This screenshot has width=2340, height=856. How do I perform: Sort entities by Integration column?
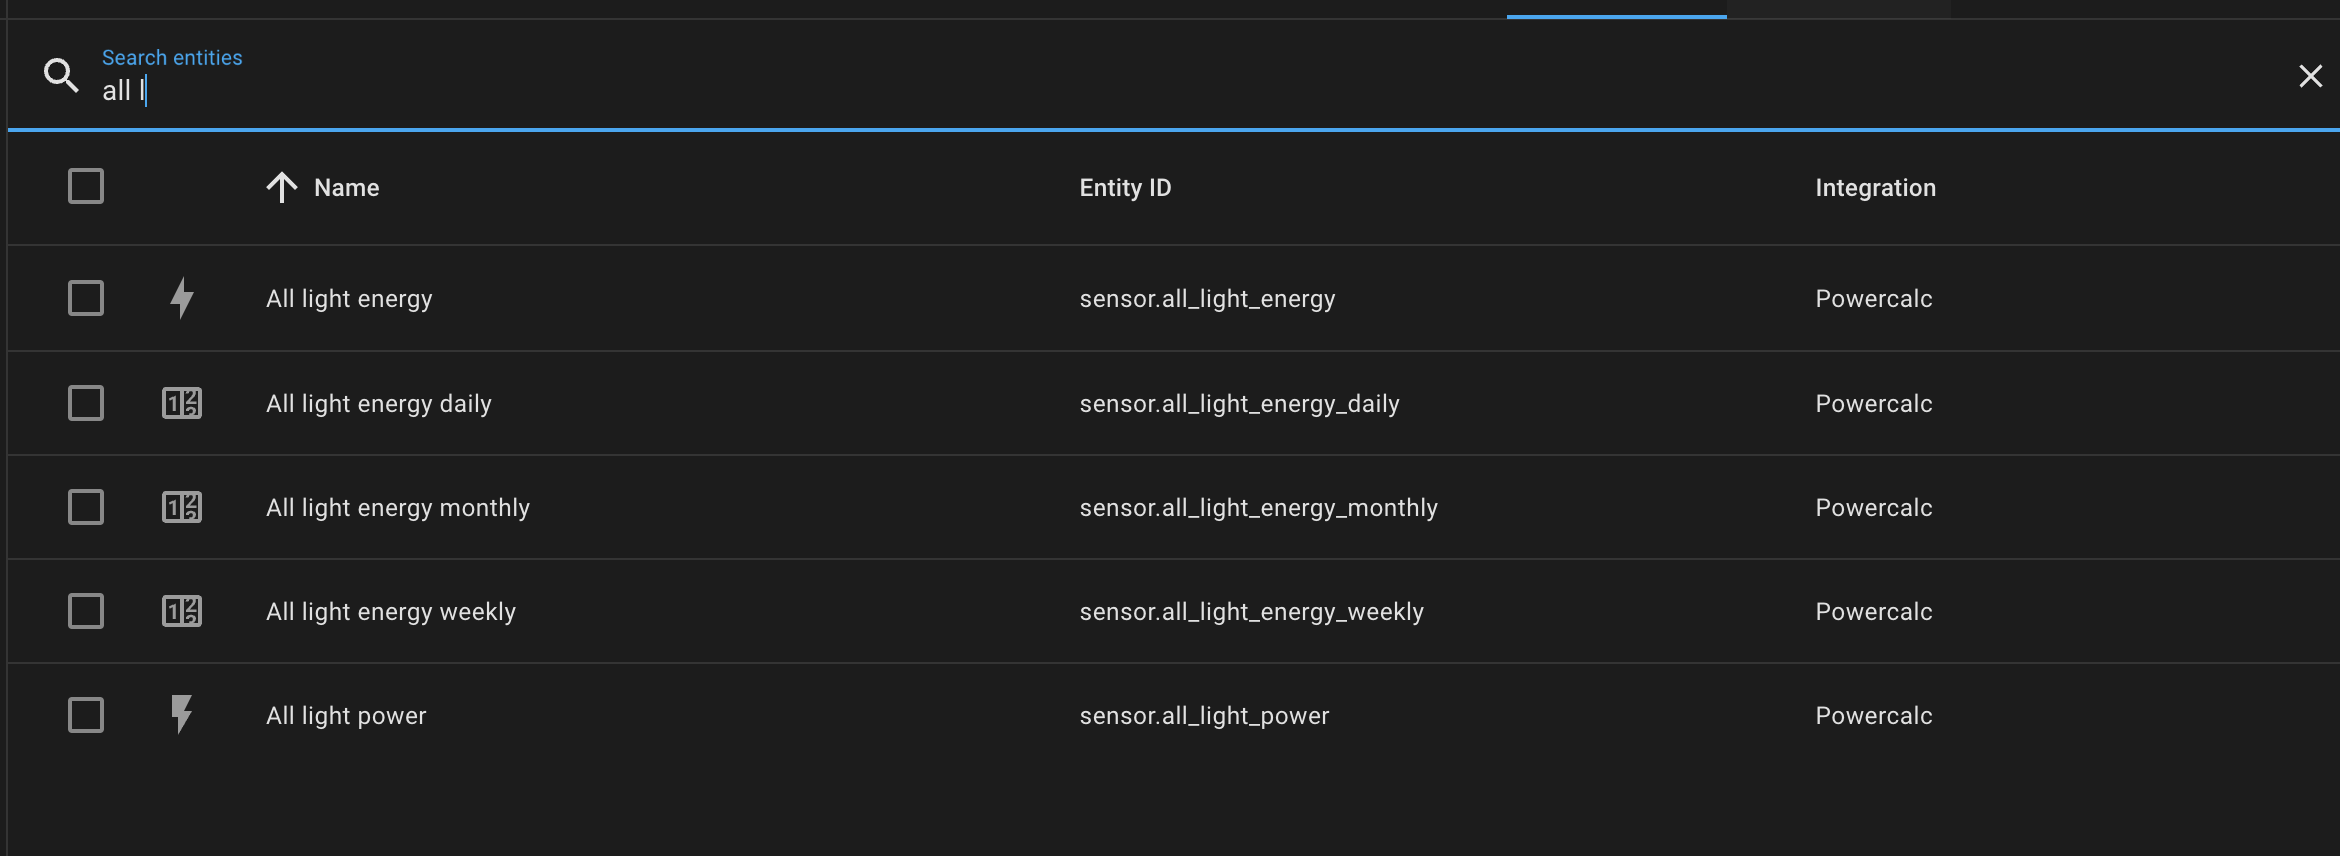pyautogui.click(x=1875, y=187)
